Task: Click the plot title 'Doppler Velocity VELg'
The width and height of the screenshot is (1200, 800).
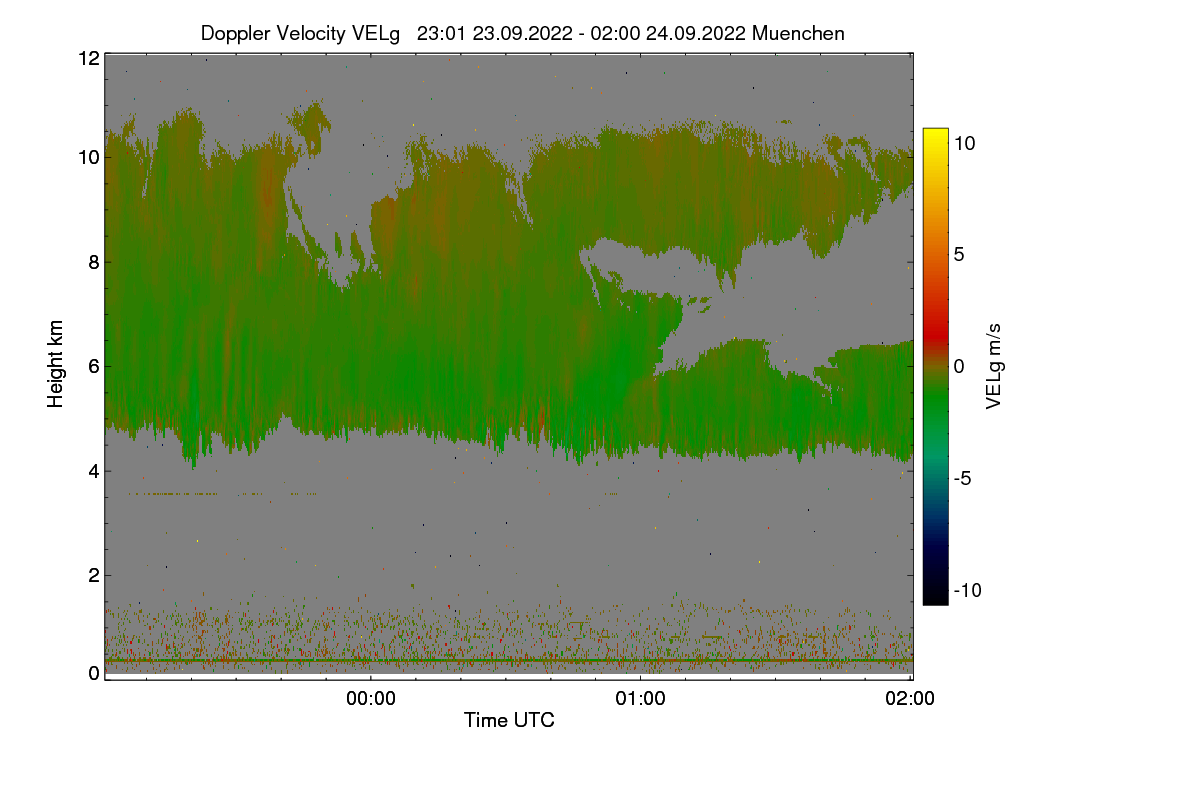Action: point(300,33)
